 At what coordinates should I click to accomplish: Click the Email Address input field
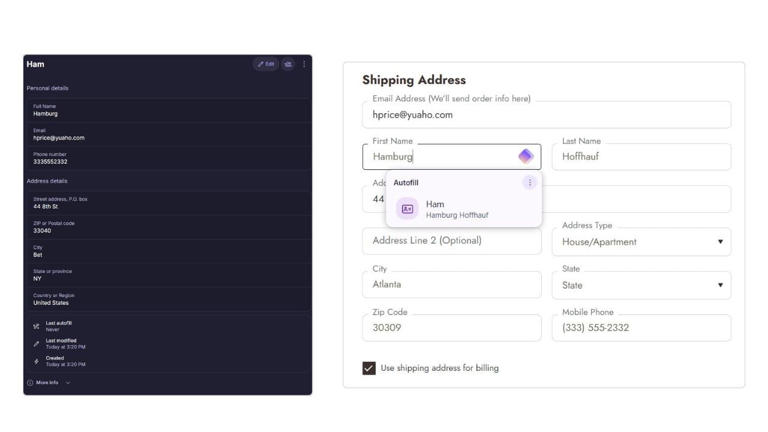point(546,115)
